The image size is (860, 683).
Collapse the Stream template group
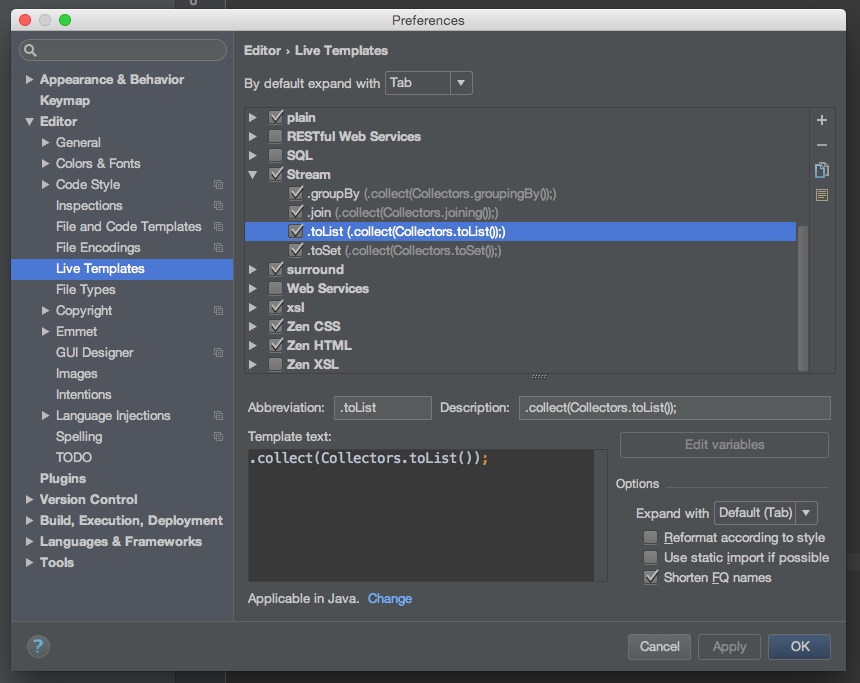point(253,174)
